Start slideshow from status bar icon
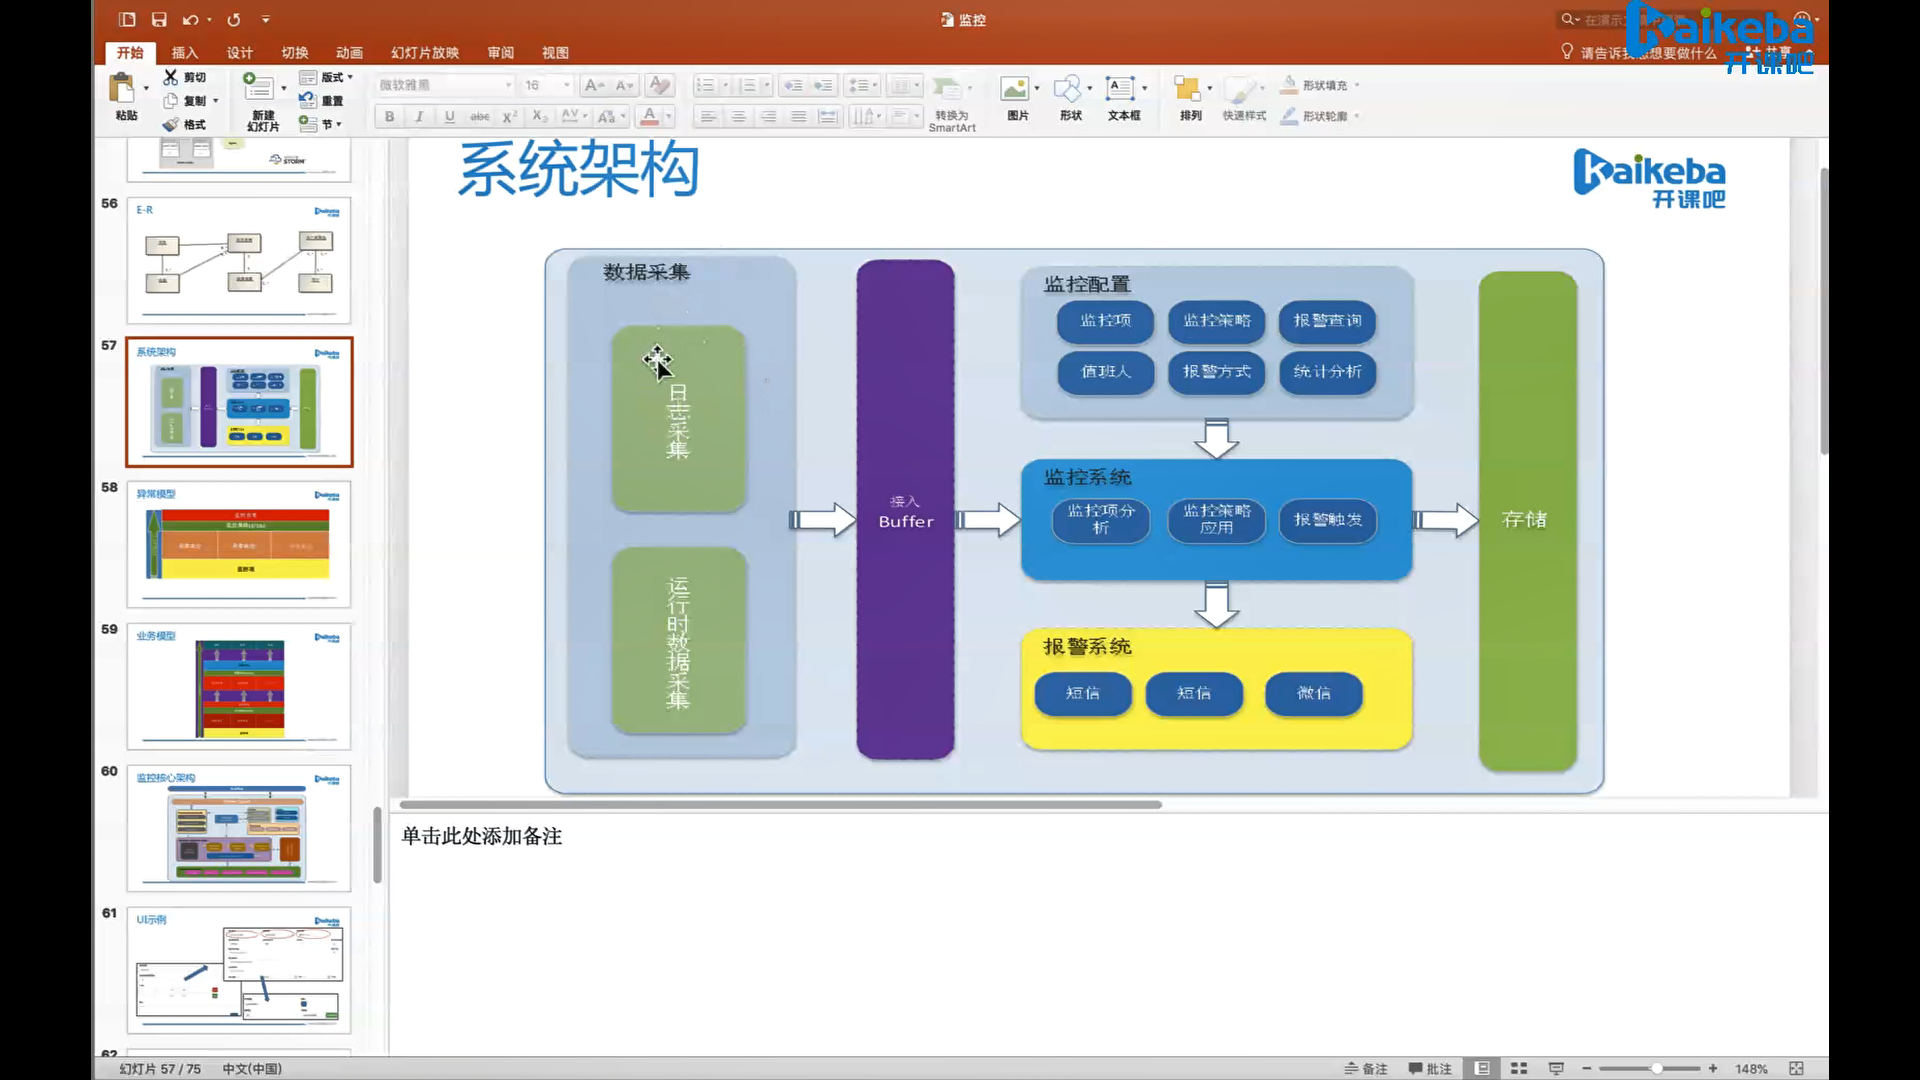The image size is (1920, 1080). click(1556, 1068)
